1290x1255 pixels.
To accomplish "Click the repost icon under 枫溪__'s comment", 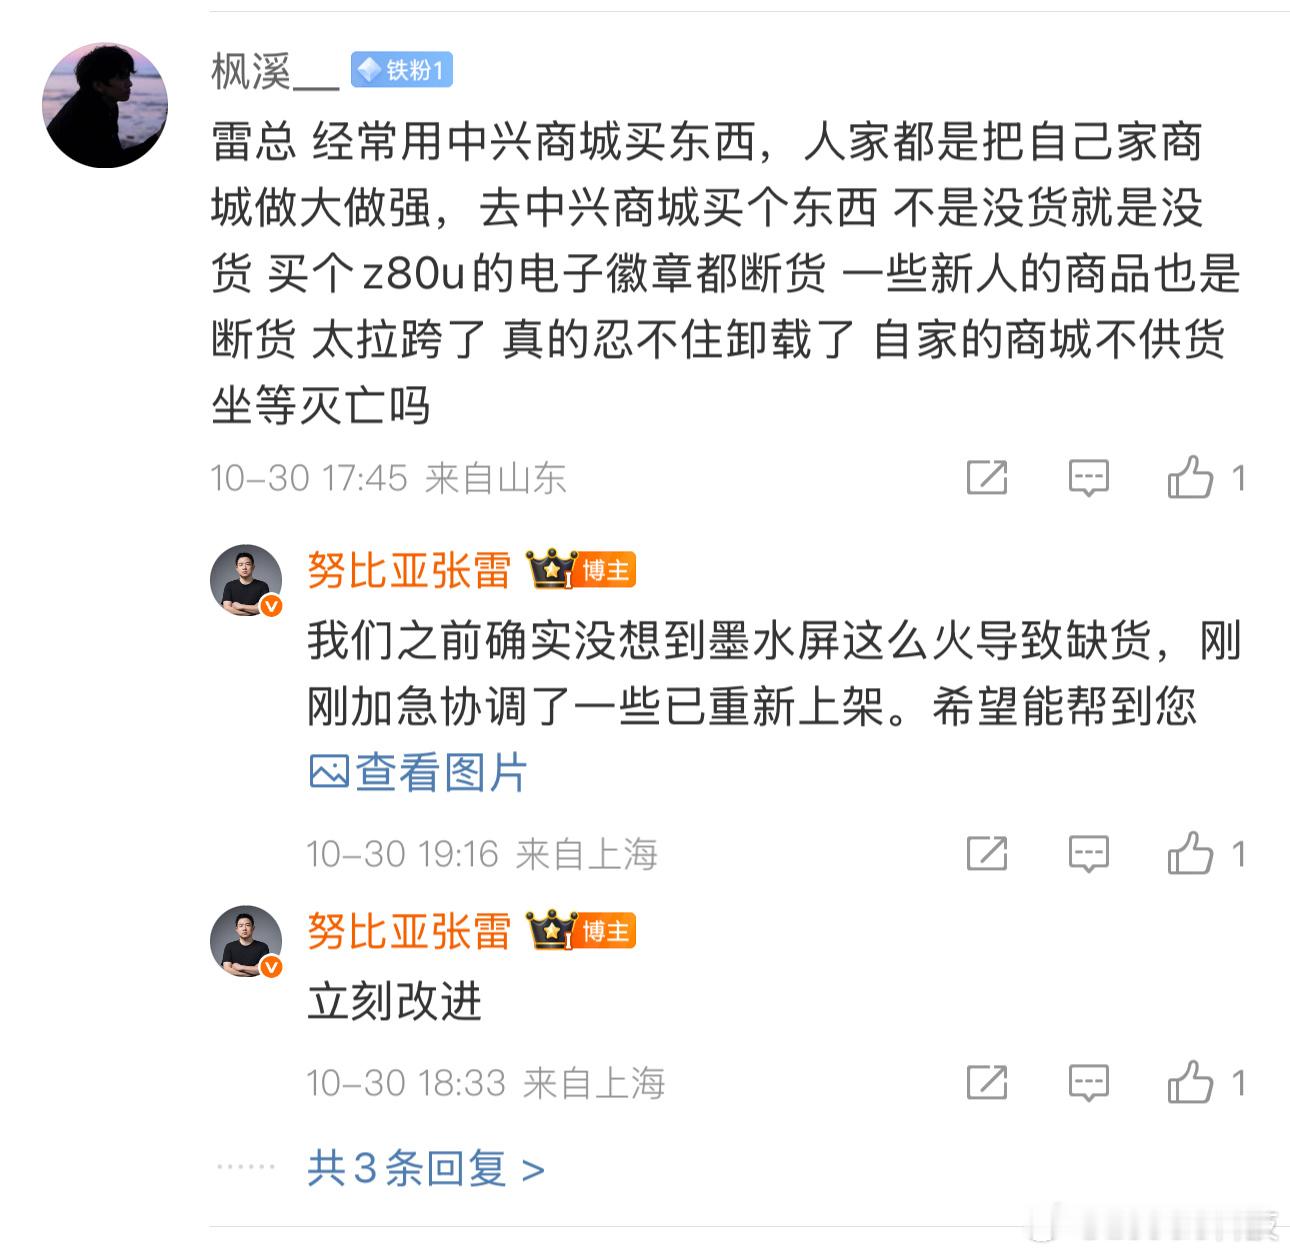I will point(988,478).
